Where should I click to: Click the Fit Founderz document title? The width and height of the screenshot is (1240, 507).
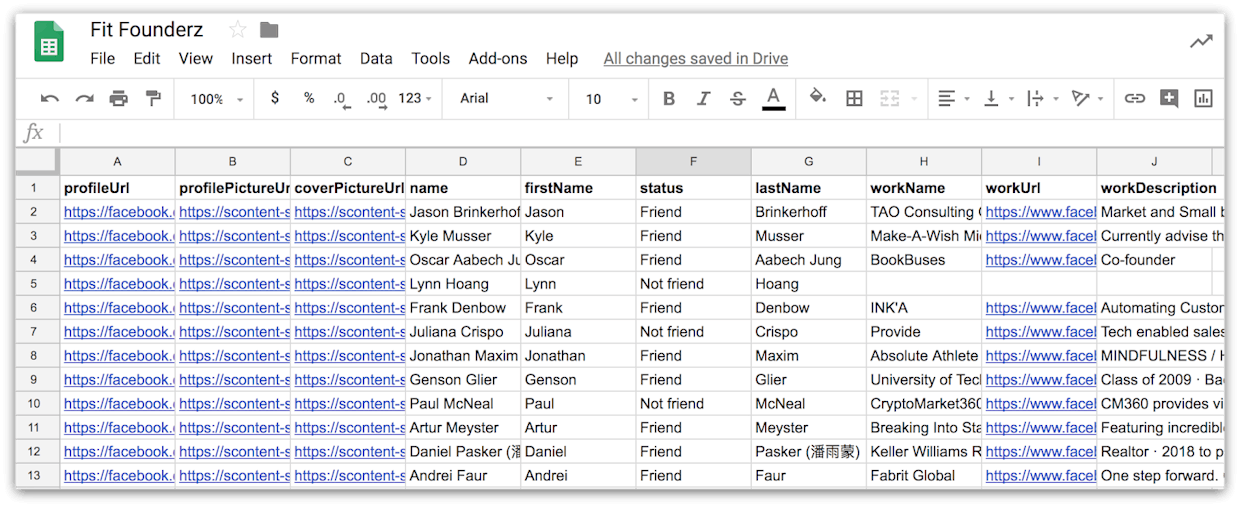point(146,29)
